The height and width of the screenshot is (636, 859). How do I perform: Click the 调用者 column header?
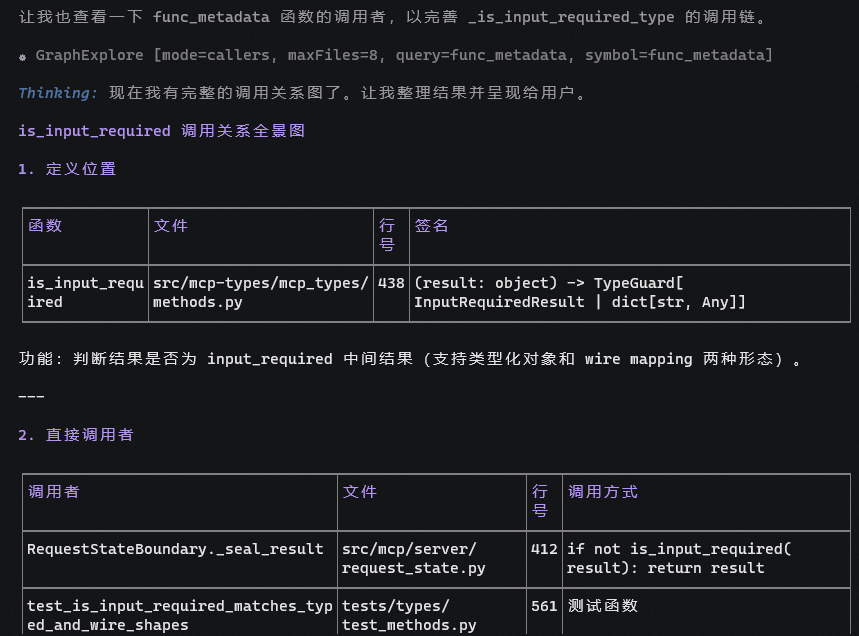[54, 492]
